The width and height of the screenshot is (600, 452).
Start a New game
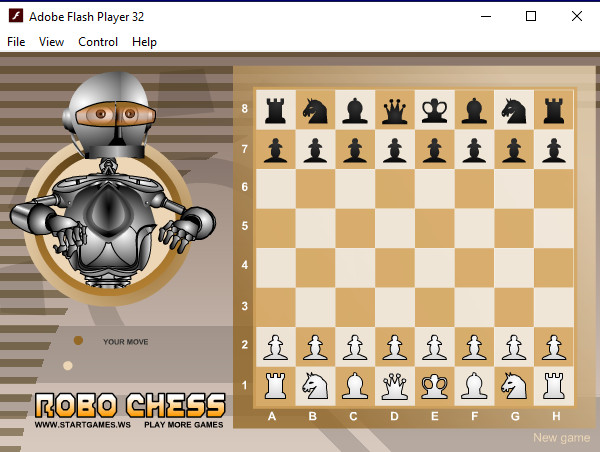click(x=561, y=438)
